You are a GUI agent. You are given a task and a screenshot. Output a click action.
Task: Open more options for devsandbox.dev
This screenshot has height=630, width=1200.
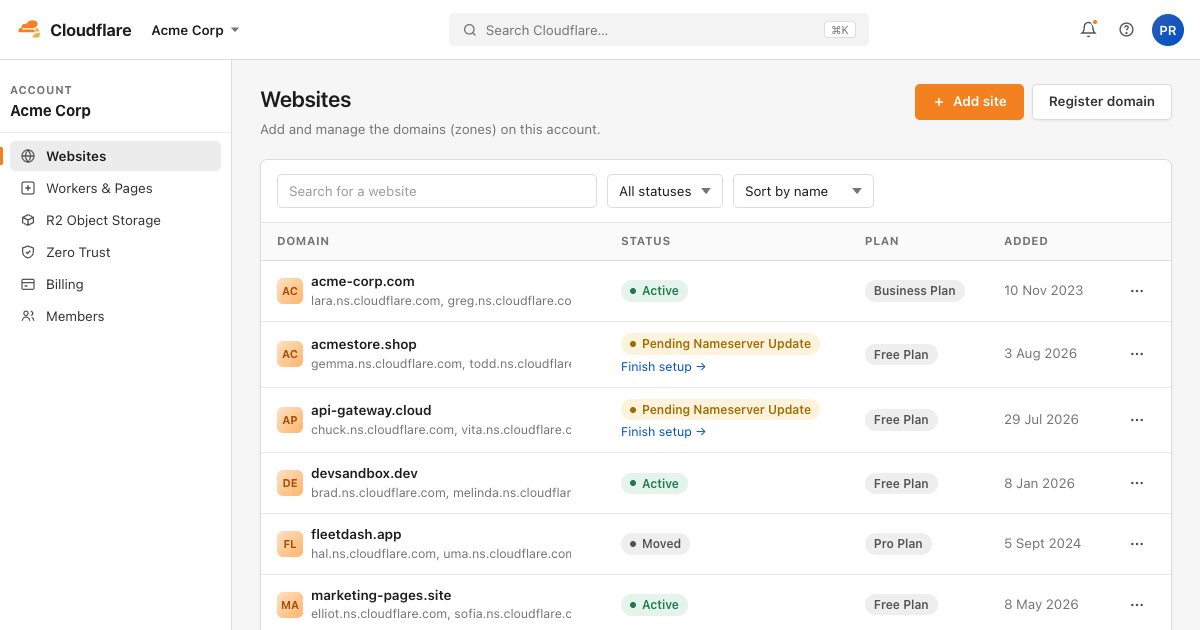click(x=1137, y=483)
